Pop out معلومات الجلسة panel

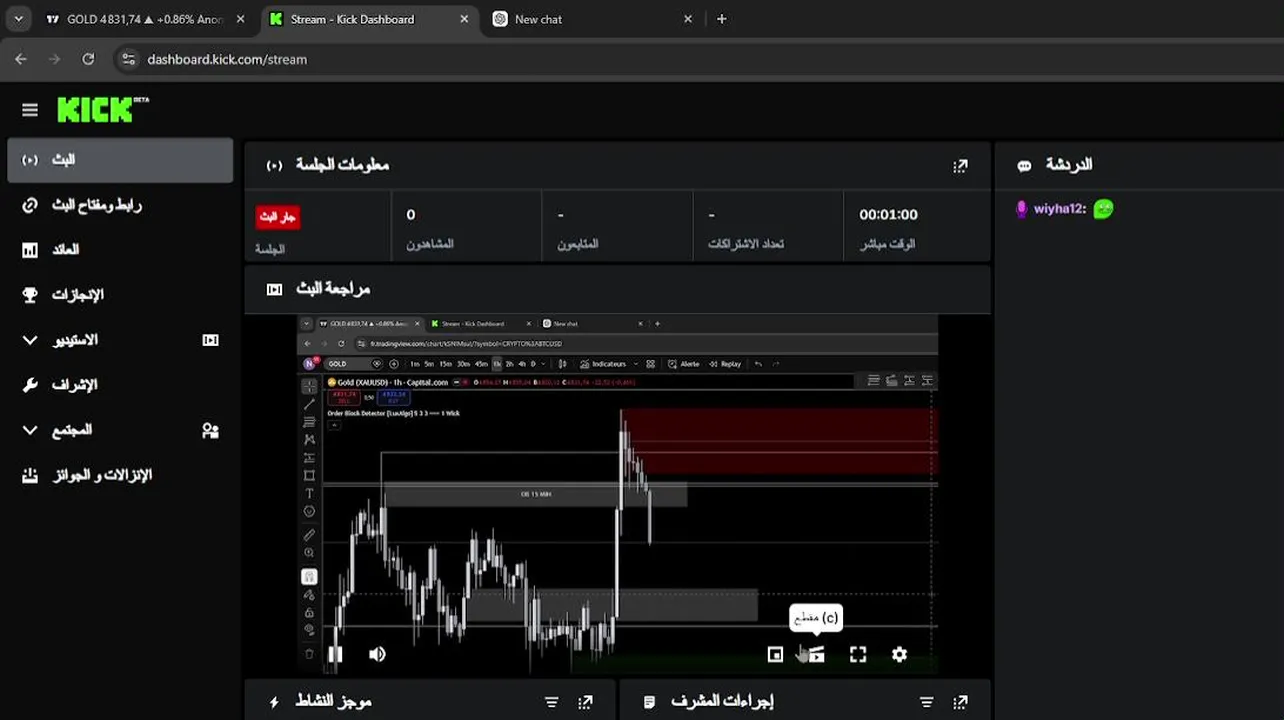[960, 166]
